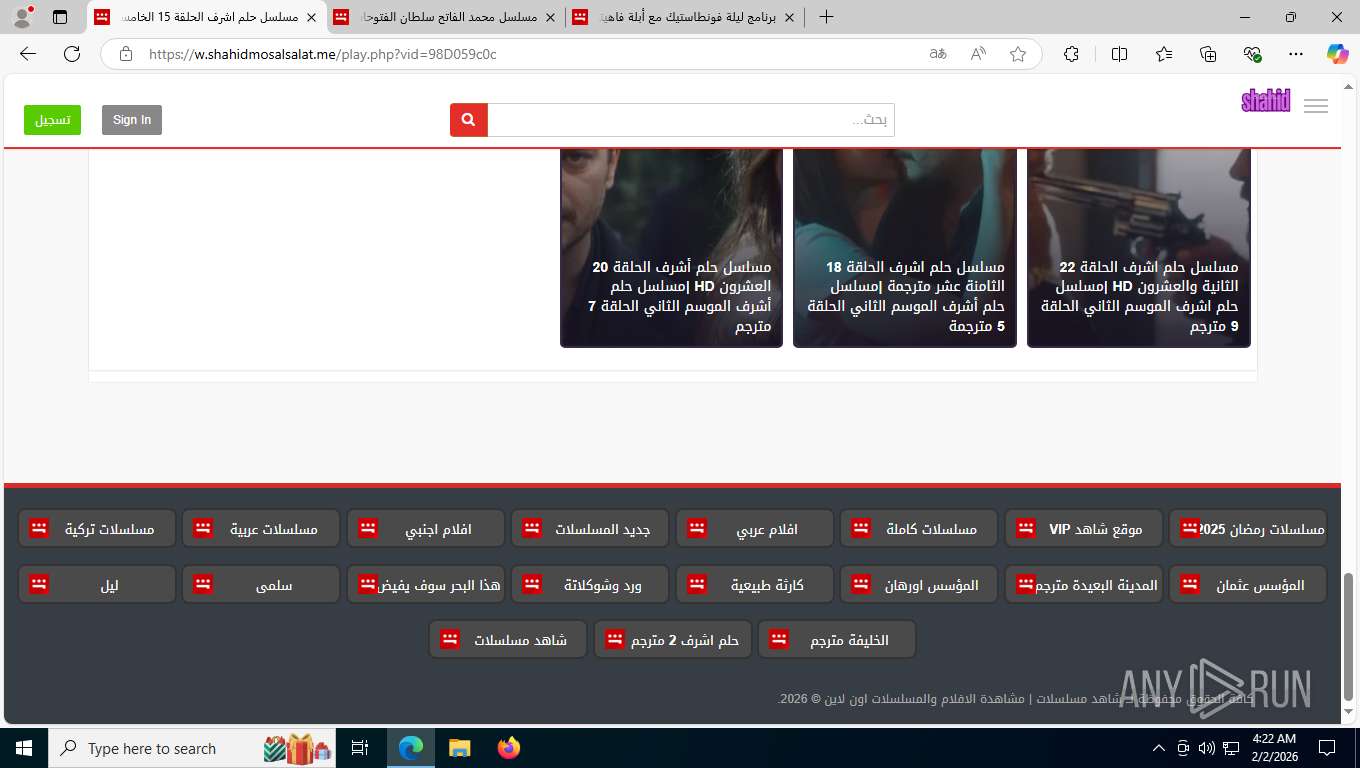Select the مسلسل حلم اشرف الحلقة 15 tab
Viewport: 1360px width, 768px height.
point(207,17)
